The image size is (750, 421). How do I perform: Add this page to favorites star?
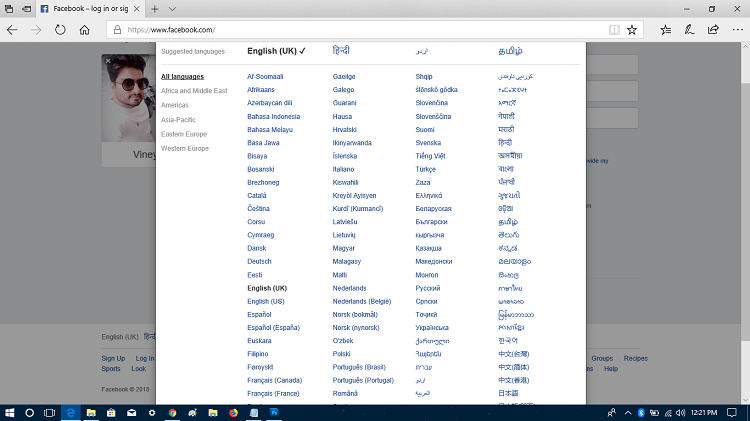tap(632, 30)
